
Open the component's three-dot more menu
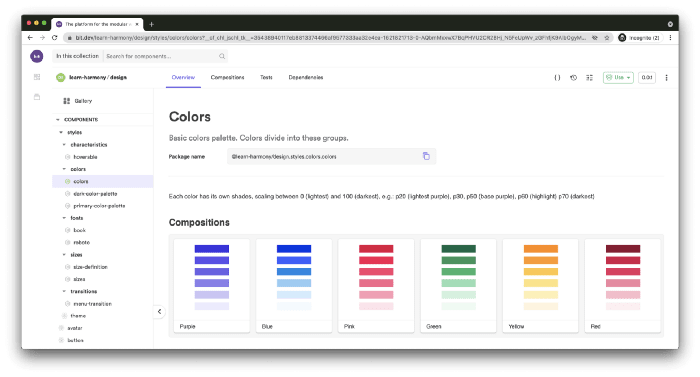(x=667, y=78)
